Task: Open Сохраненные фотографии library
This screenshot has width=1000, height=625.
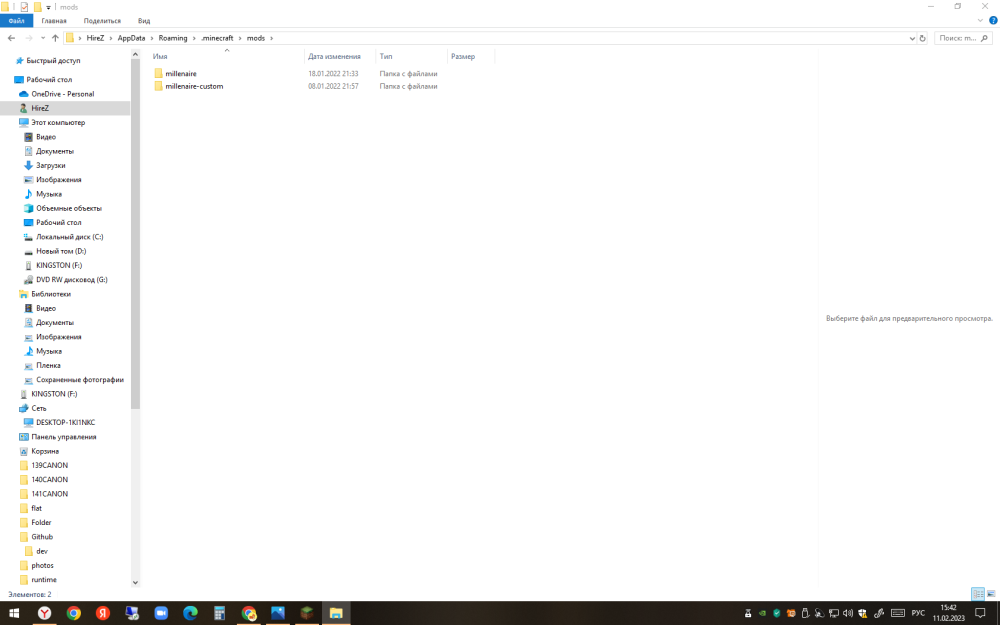Action: point(80,379)
